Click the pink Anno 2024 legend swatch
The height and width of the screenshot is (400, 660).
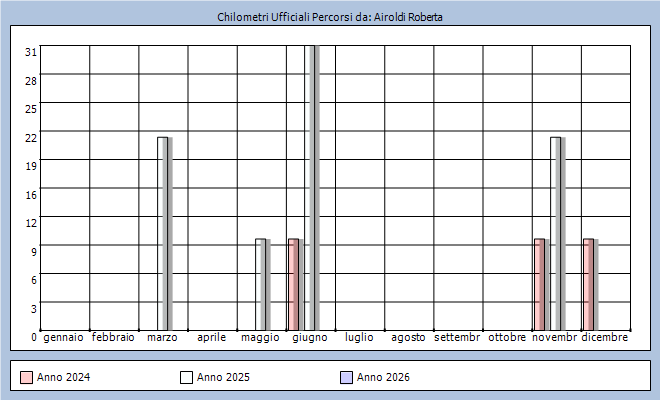point(27,377)
